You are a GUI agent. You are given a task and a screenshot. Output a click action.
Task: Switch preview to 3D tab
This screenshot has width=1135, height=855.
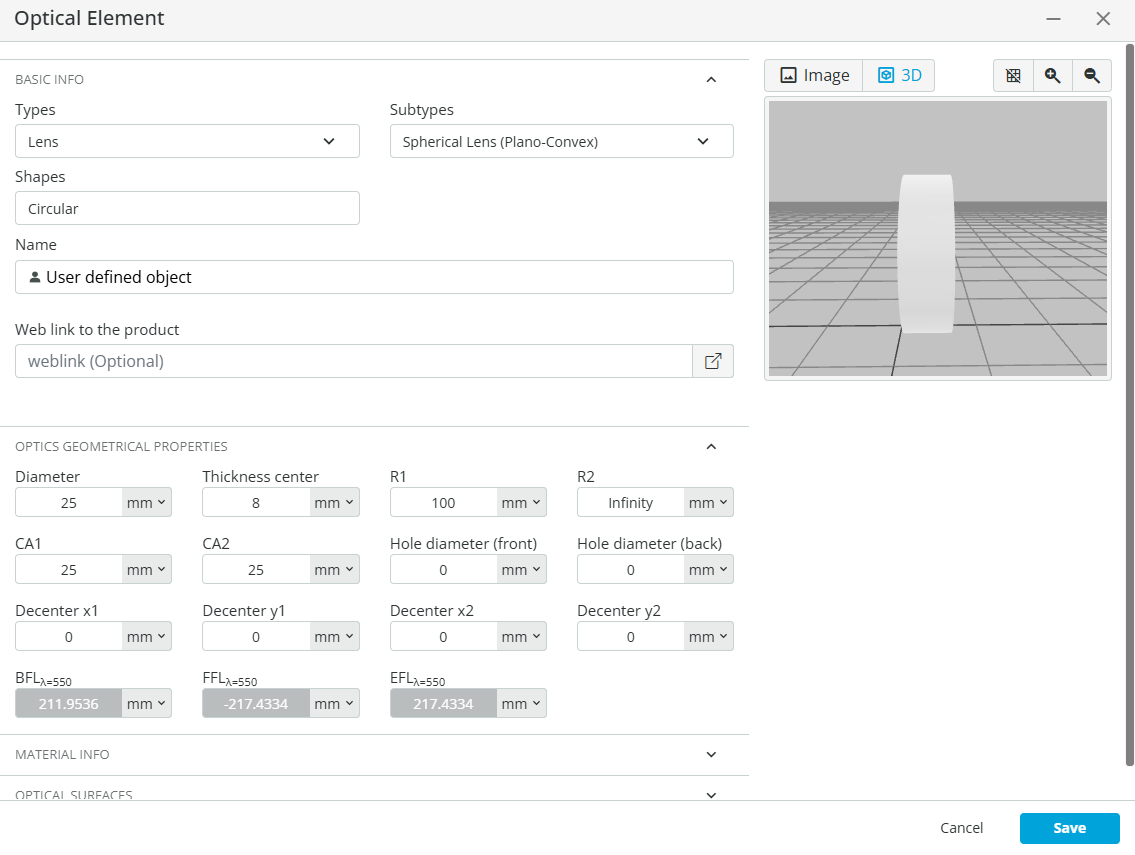click(899, 75)
